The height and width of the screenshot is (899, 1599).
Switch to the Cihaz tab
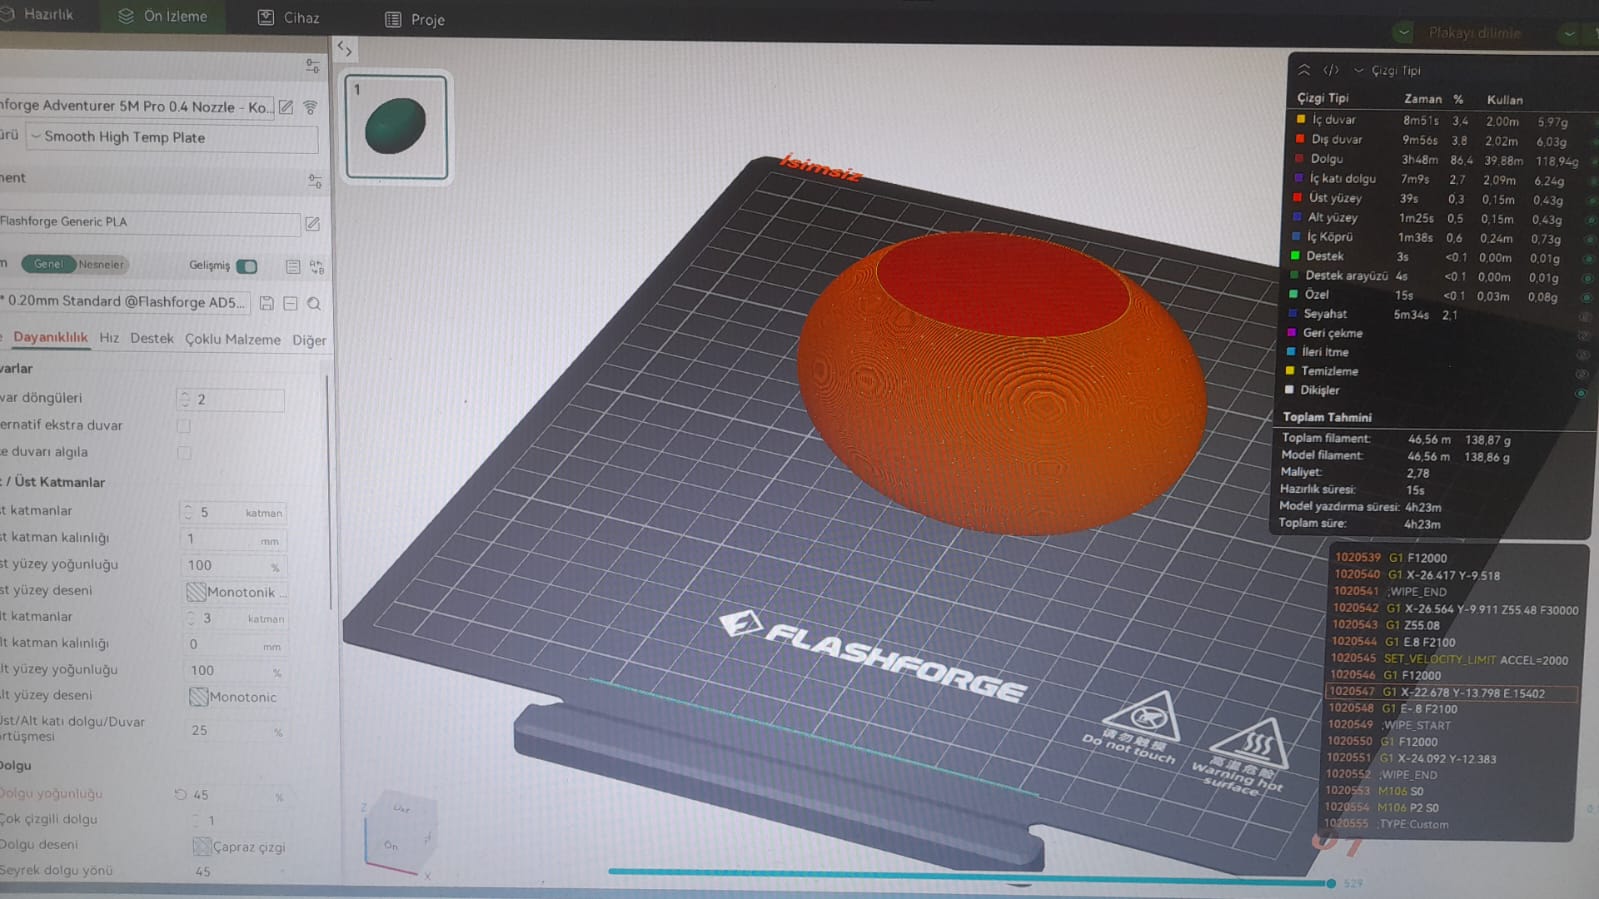coord(289,18)
